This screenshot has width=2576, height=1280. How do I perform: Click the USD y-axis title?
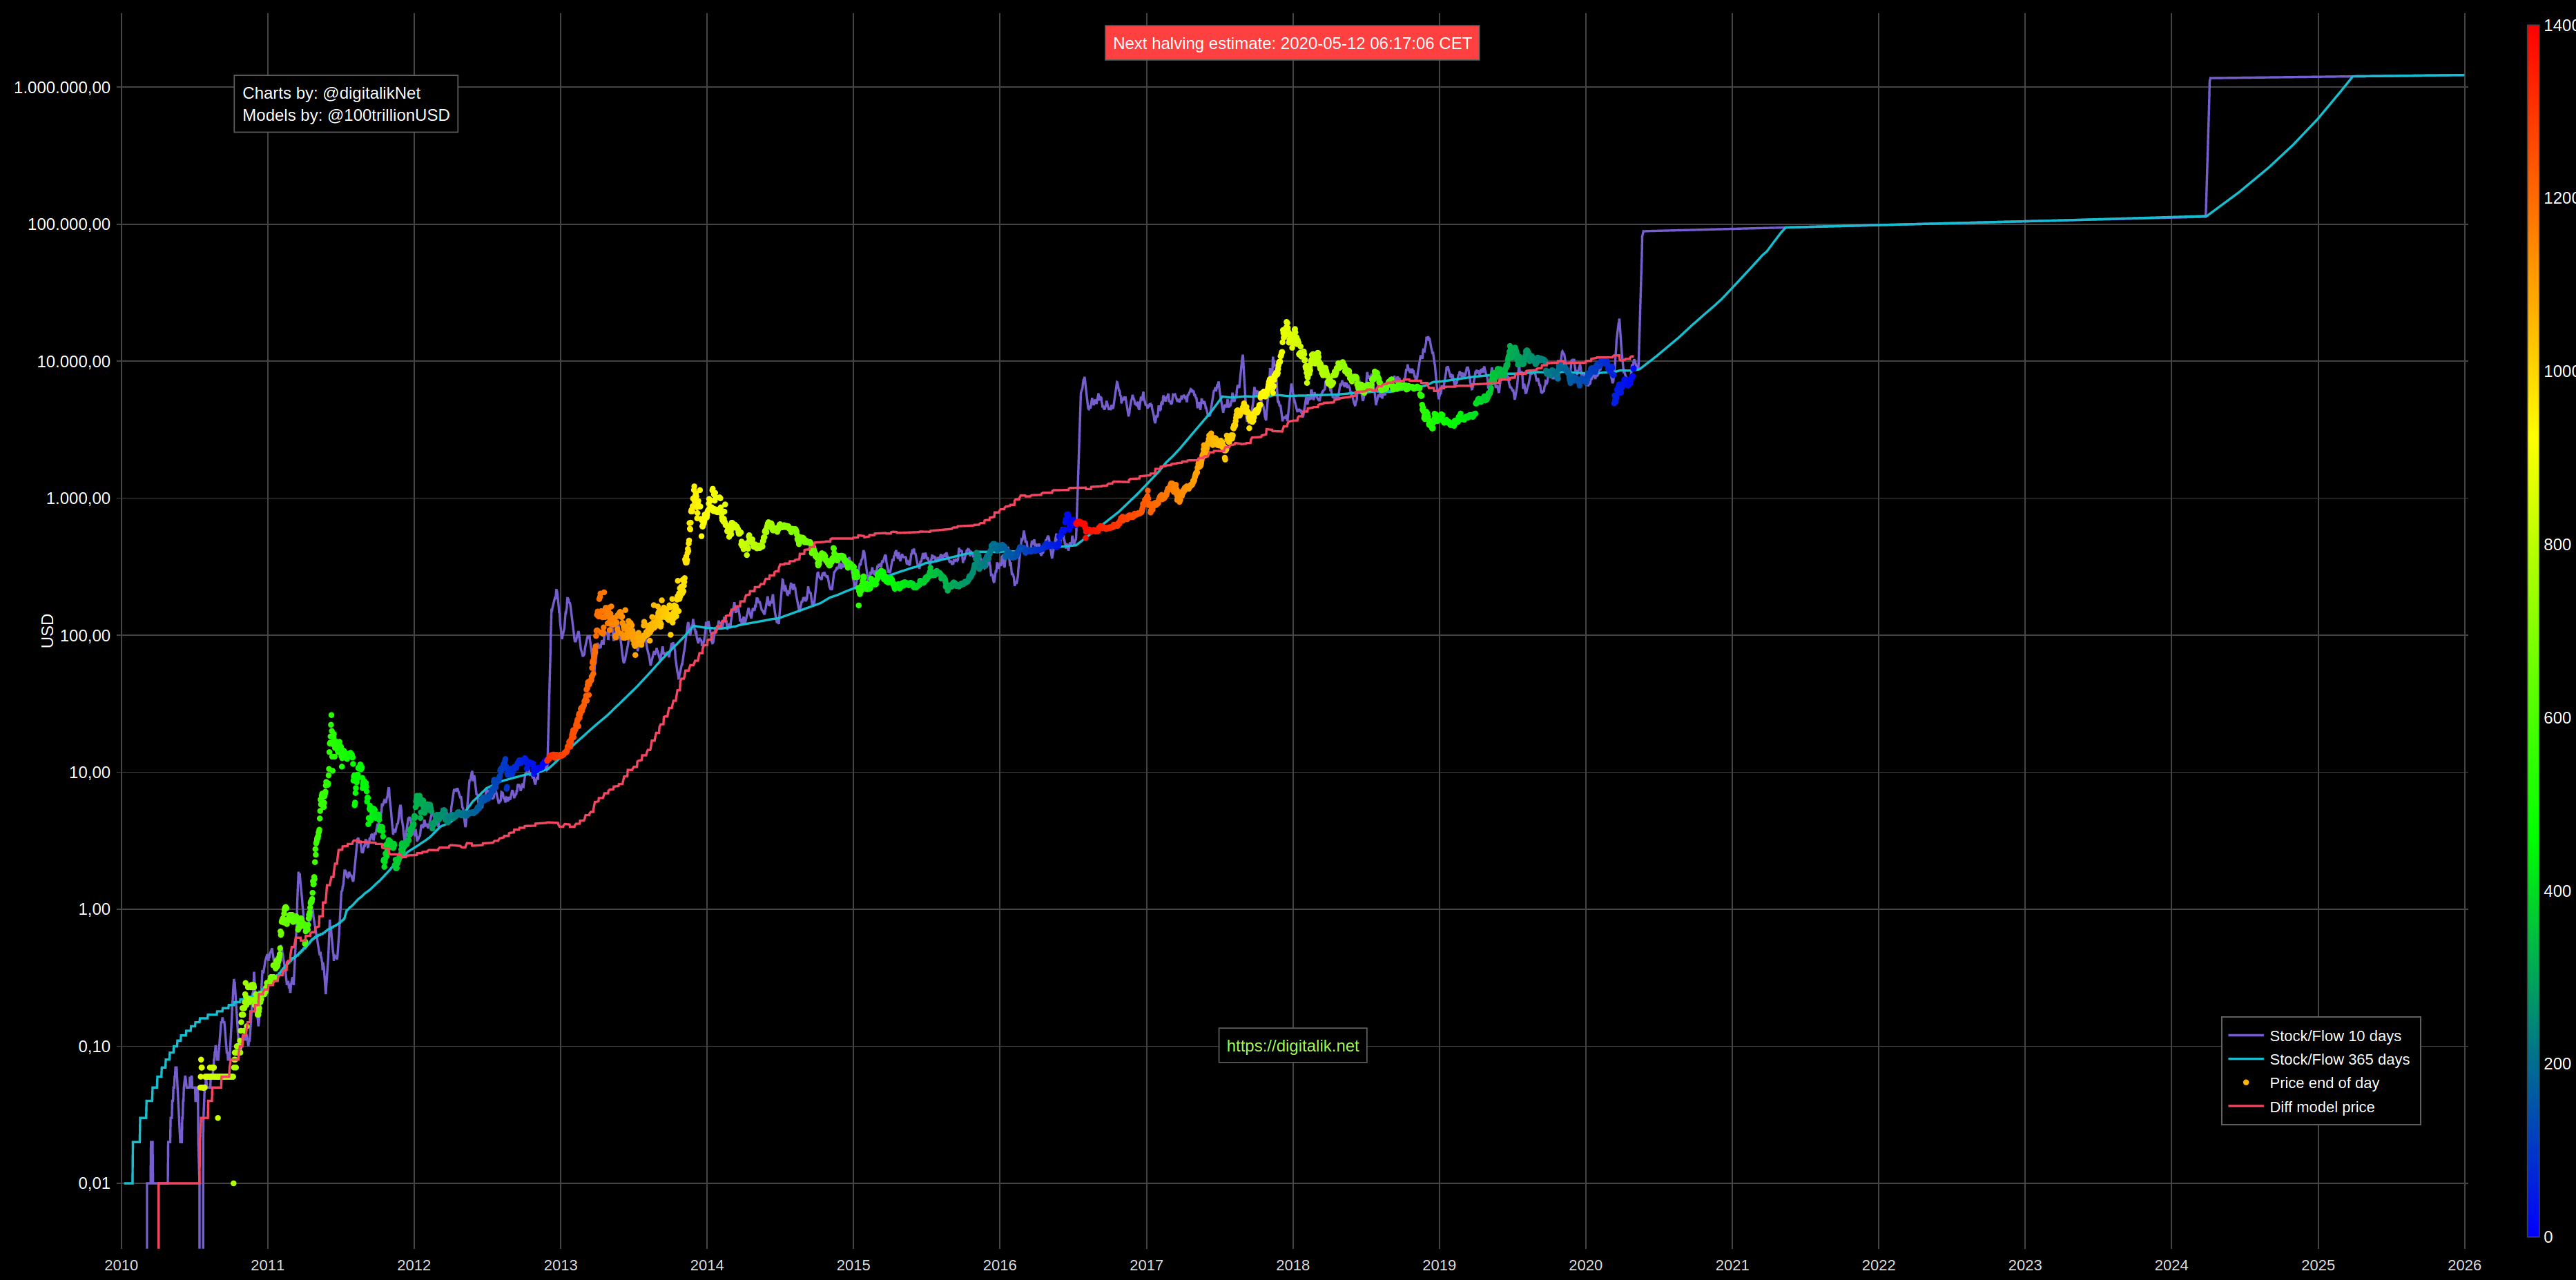(47, 630)
